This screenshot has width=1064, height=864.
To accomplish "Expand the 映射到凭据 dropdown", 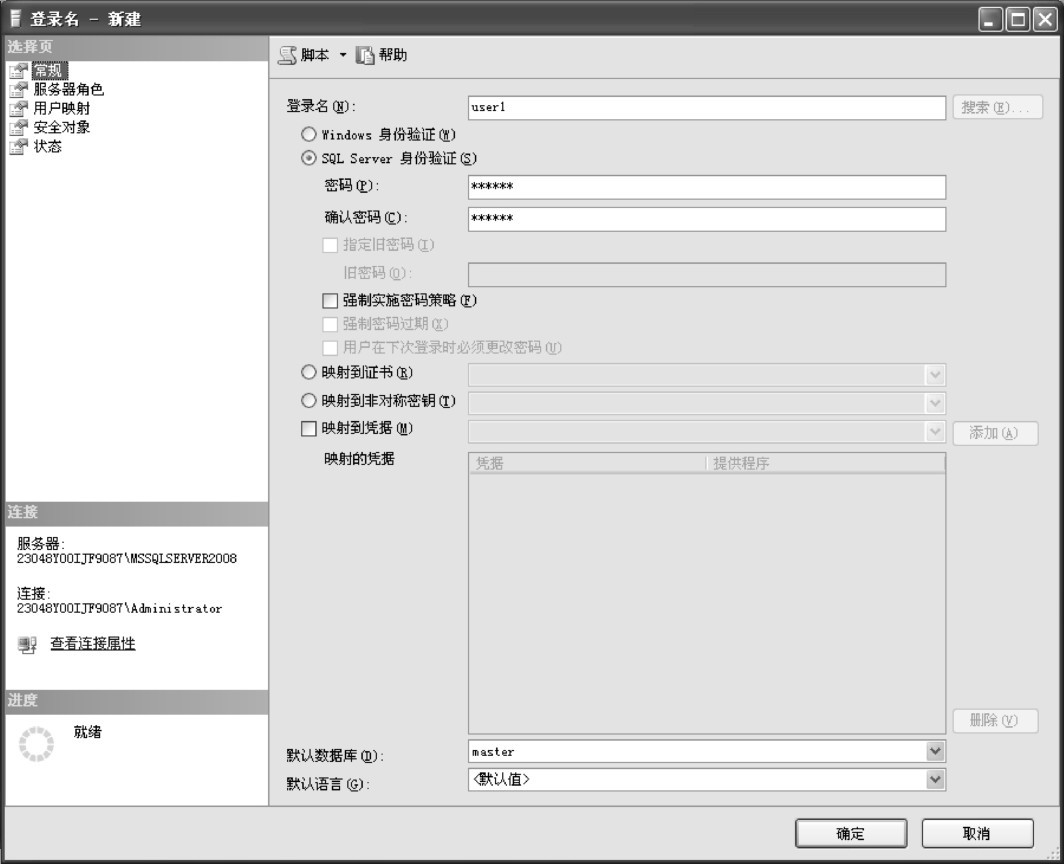I will pyautogui.click(x=935, y=432).
